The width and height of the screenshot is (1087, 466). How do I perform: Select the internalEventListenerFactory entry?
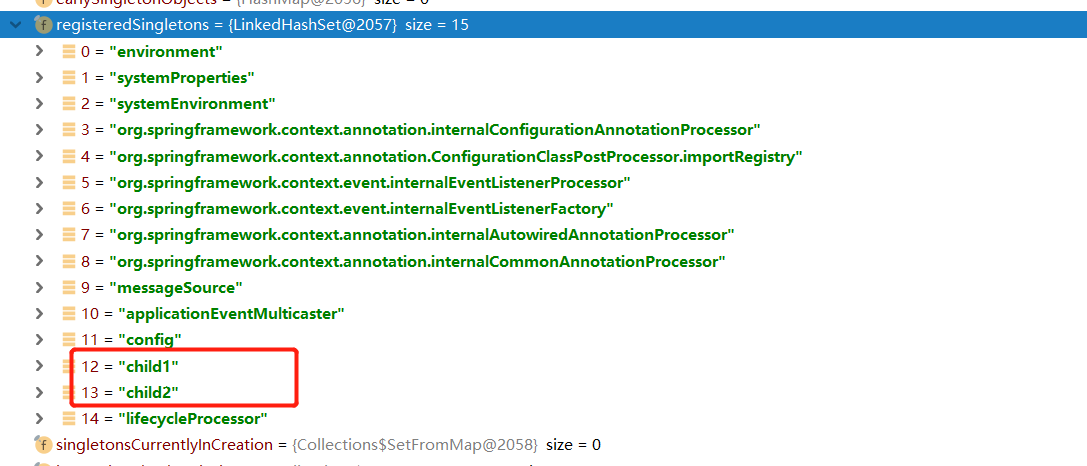coord(347,209)
